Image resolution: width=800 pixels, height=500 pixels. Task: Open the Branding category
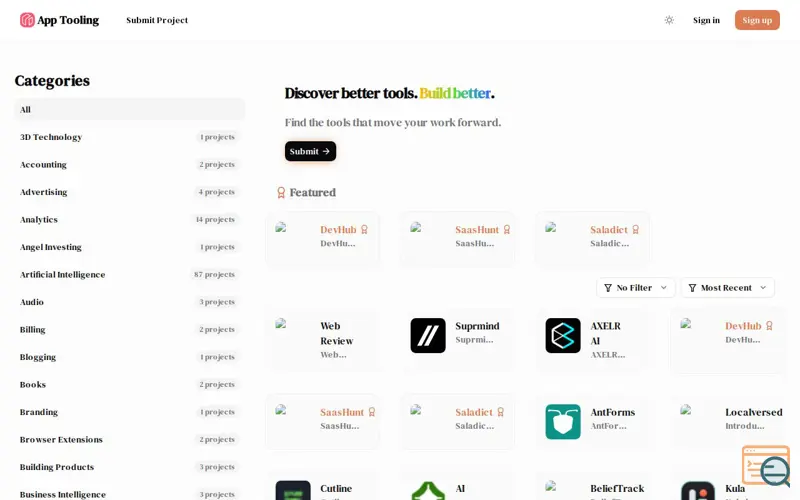pos(130,412)
